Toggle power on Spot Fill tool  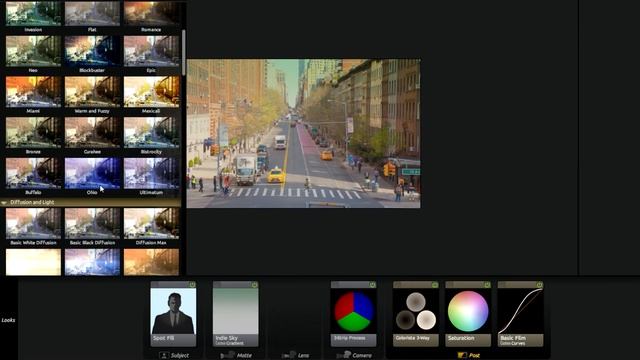click(x=192, y=284)
